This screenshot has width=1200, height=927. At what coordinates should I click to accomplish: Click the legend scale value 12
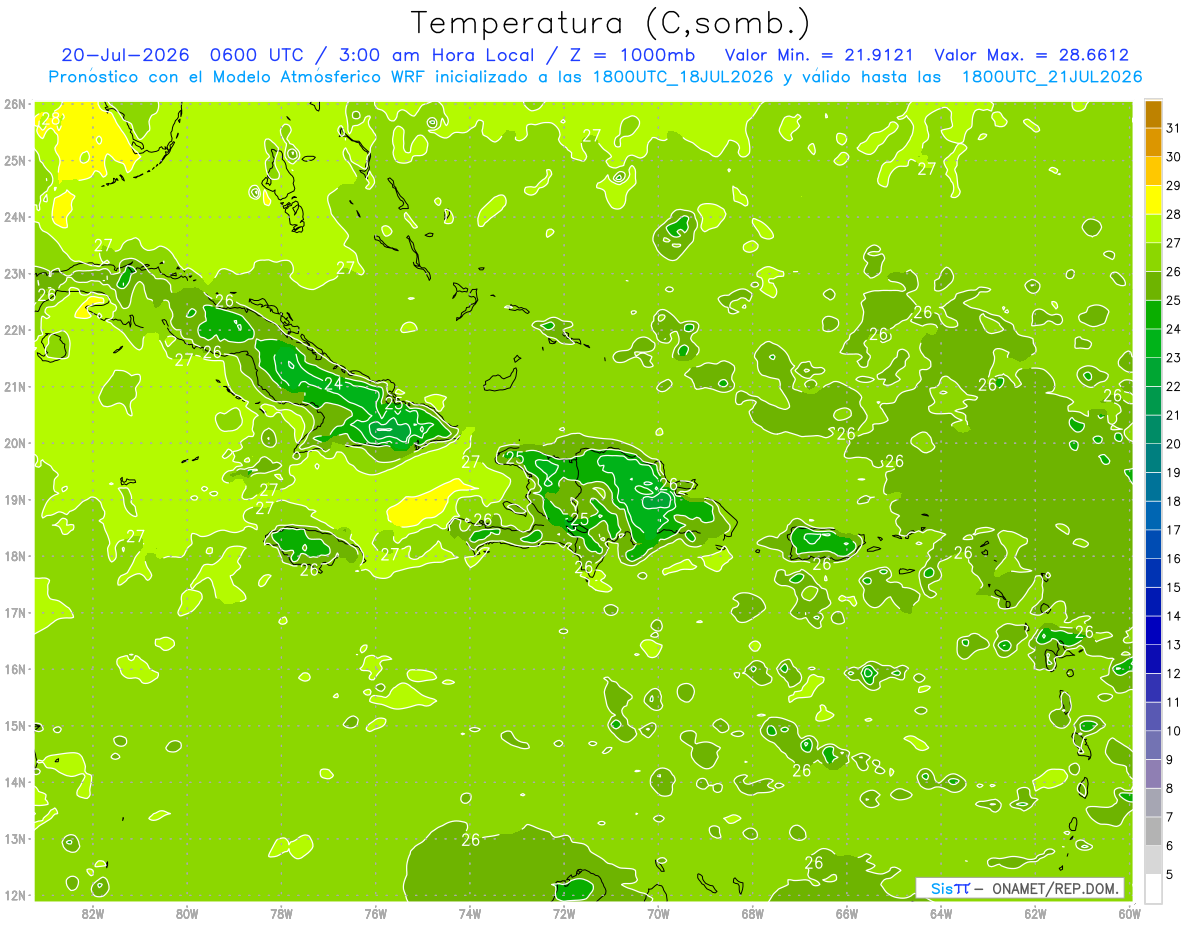pyautogui.click(x=1174, y=673)
